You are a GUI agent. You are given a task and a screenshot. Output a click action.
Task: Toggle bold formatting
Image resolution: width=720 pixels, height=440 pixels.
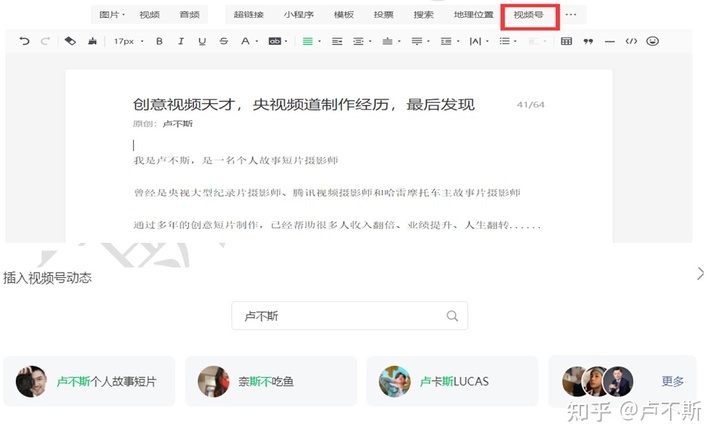click(159, 41)
